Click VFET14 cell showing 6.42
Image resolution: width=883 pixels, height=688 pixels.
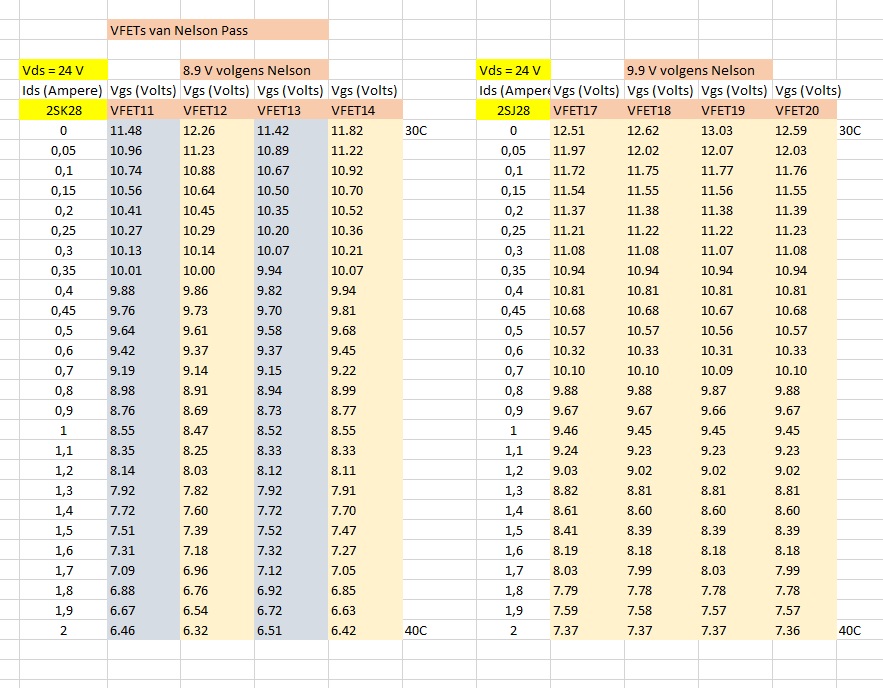[x=365, y=631]
